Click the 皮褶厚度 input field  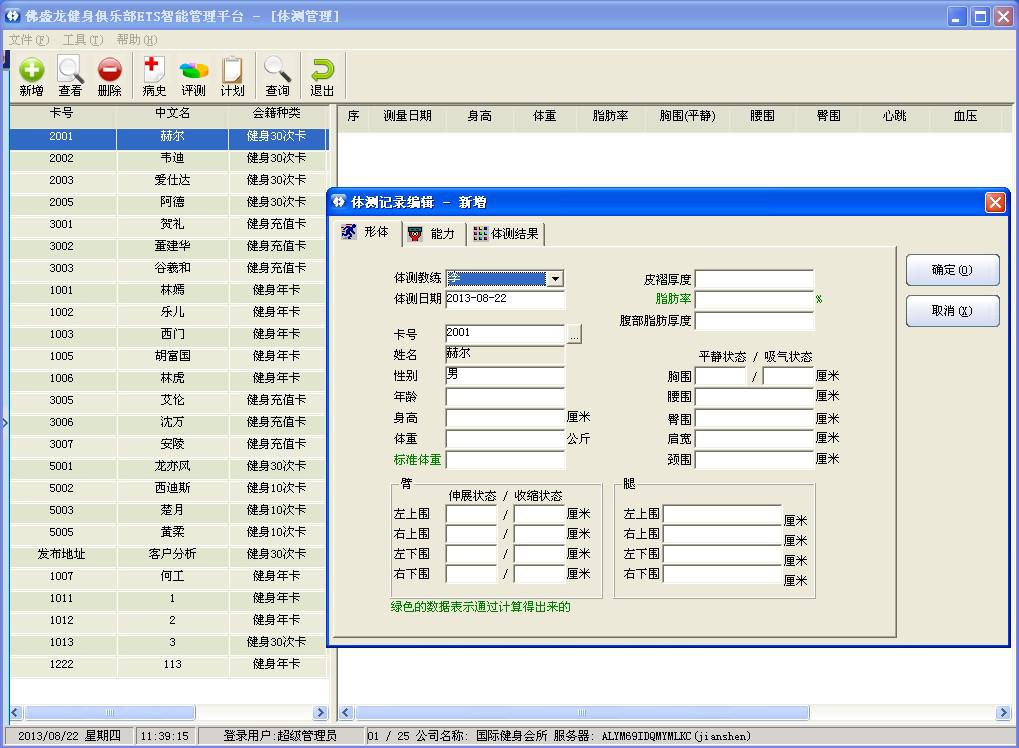click(755, 279)
